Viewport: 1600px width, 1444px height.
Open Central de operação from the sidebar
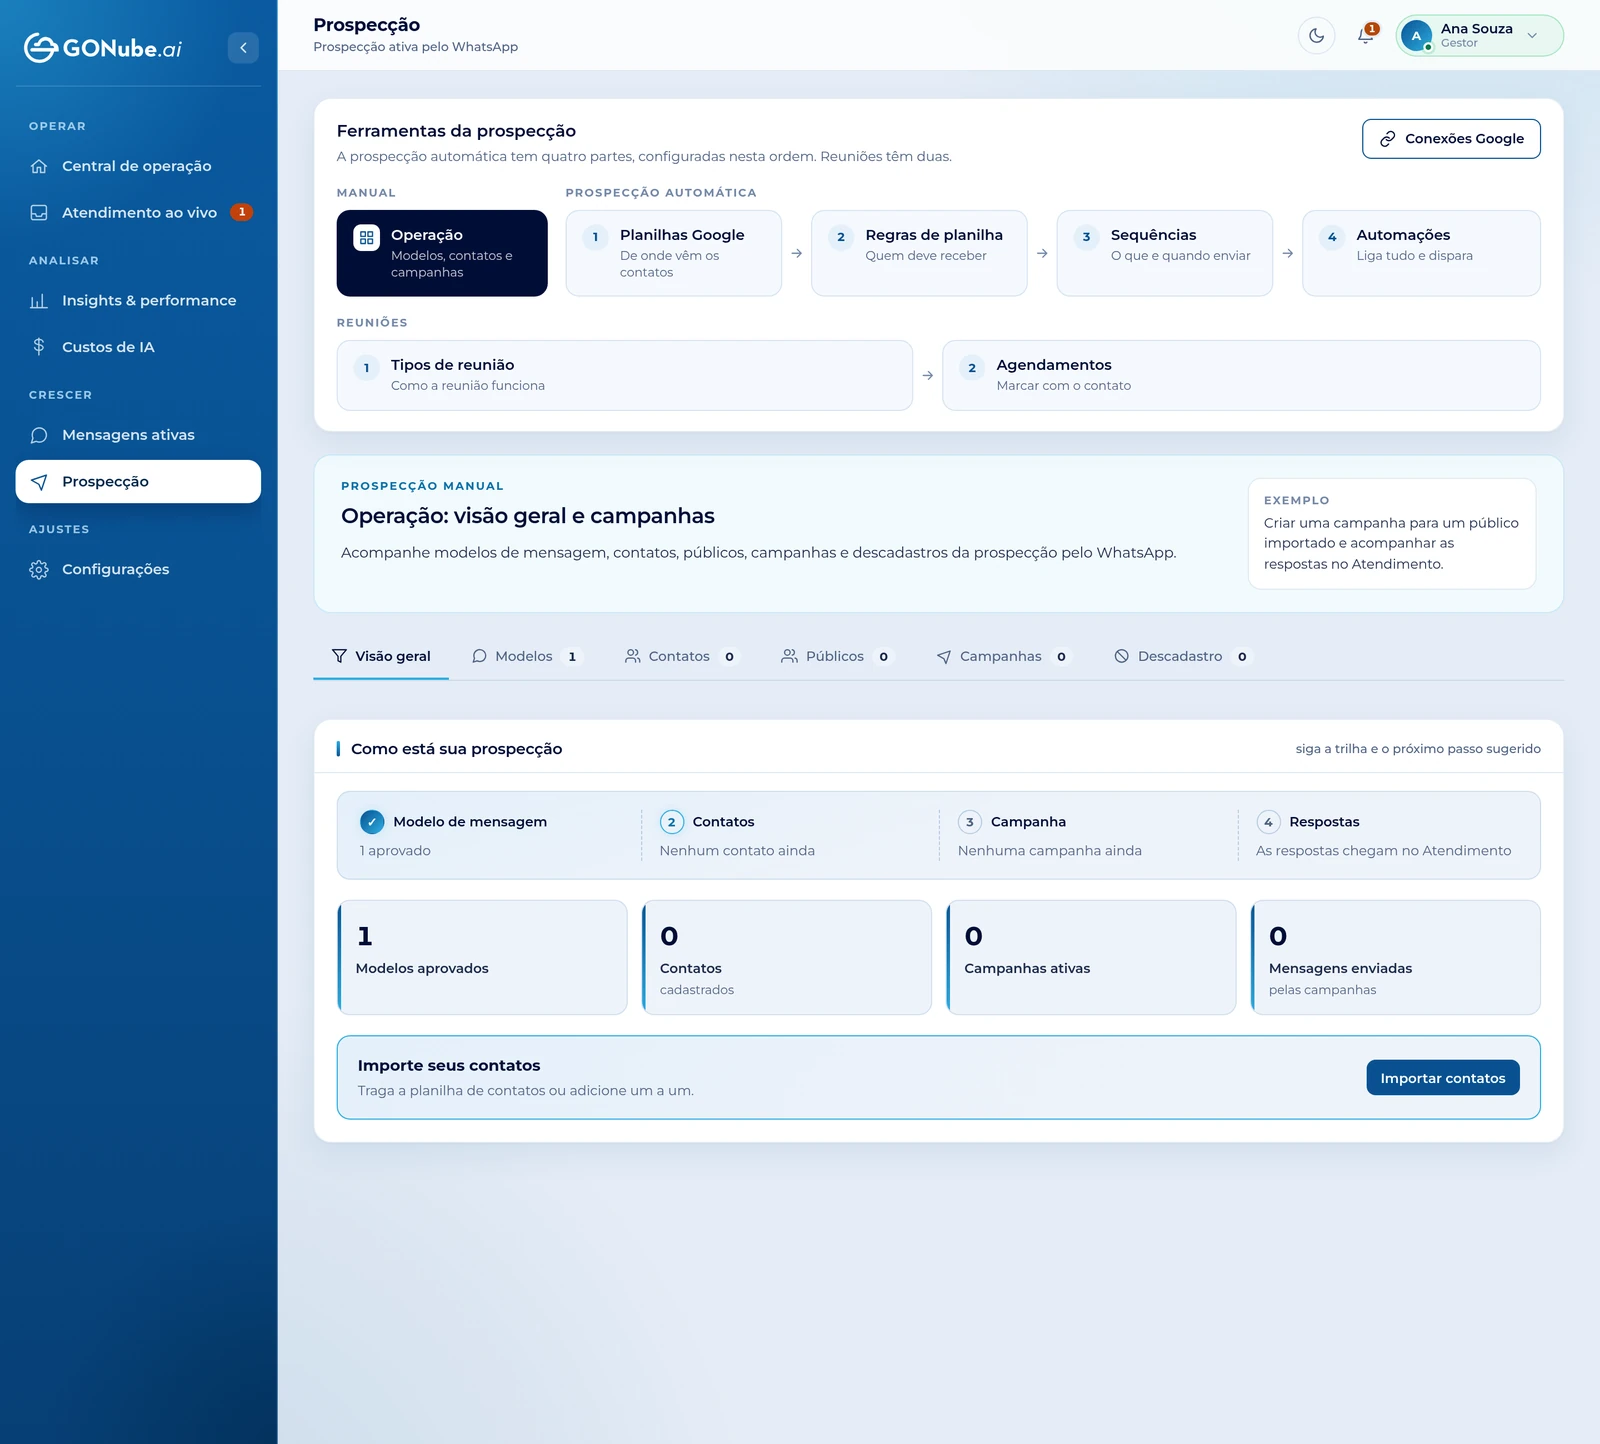tap(138, 166)
